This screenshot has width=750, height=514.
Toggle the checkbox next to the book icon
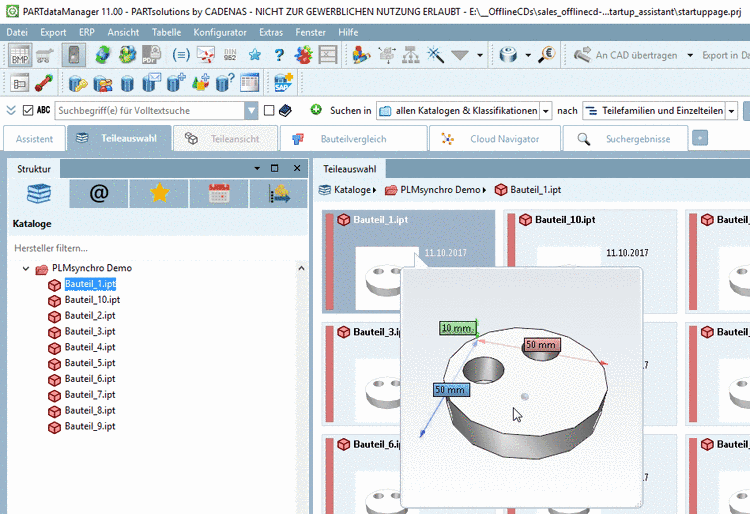pyautogui.click(x=269, y=110)
